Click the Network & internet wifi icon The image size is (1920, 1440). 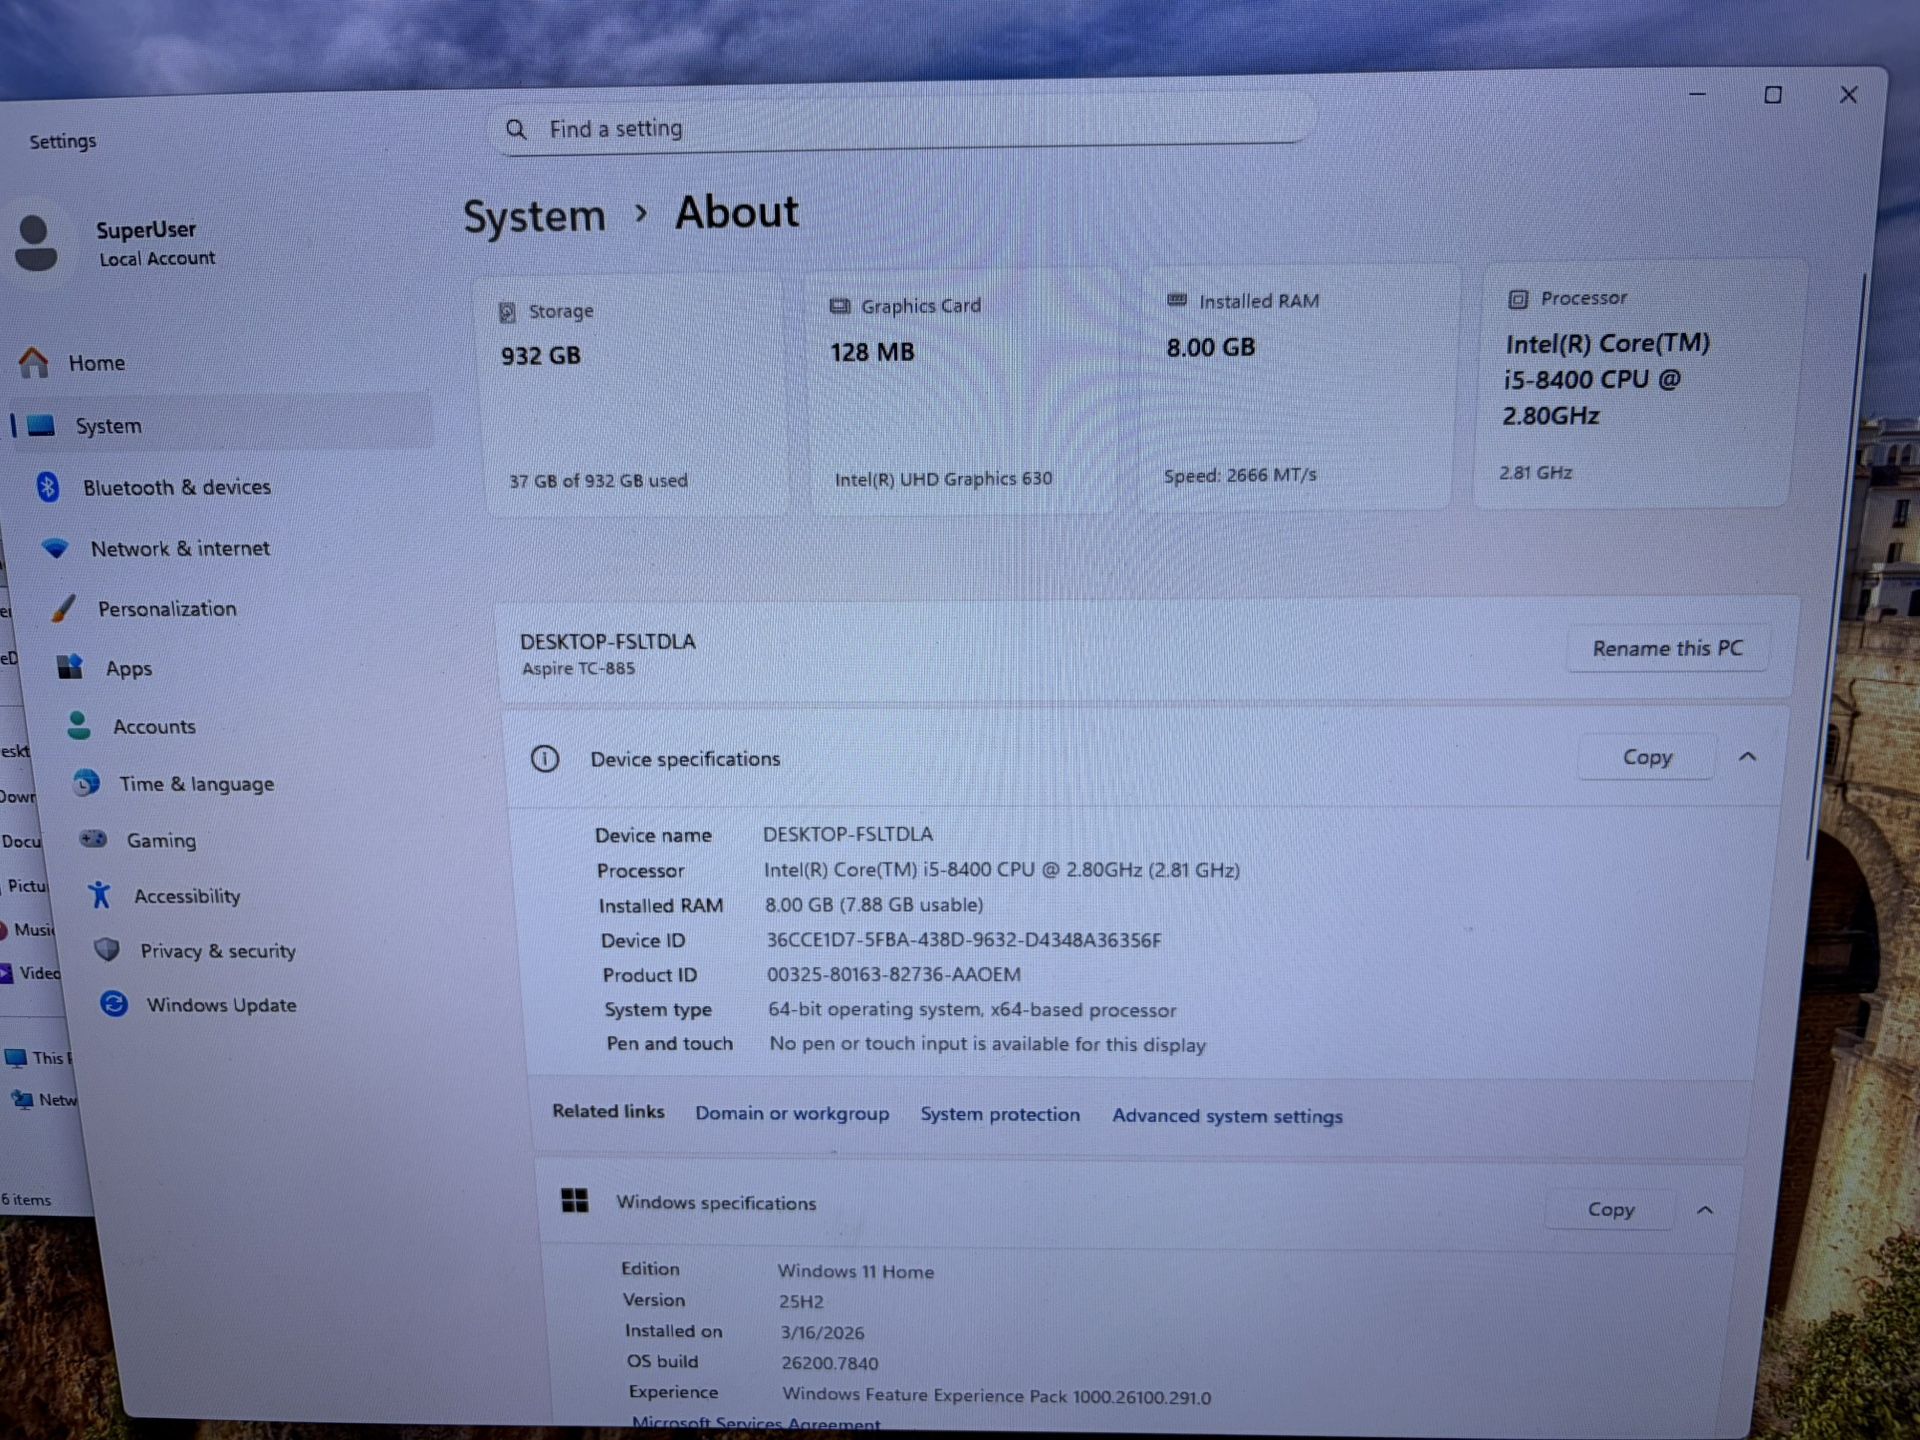tap(55, 548)
